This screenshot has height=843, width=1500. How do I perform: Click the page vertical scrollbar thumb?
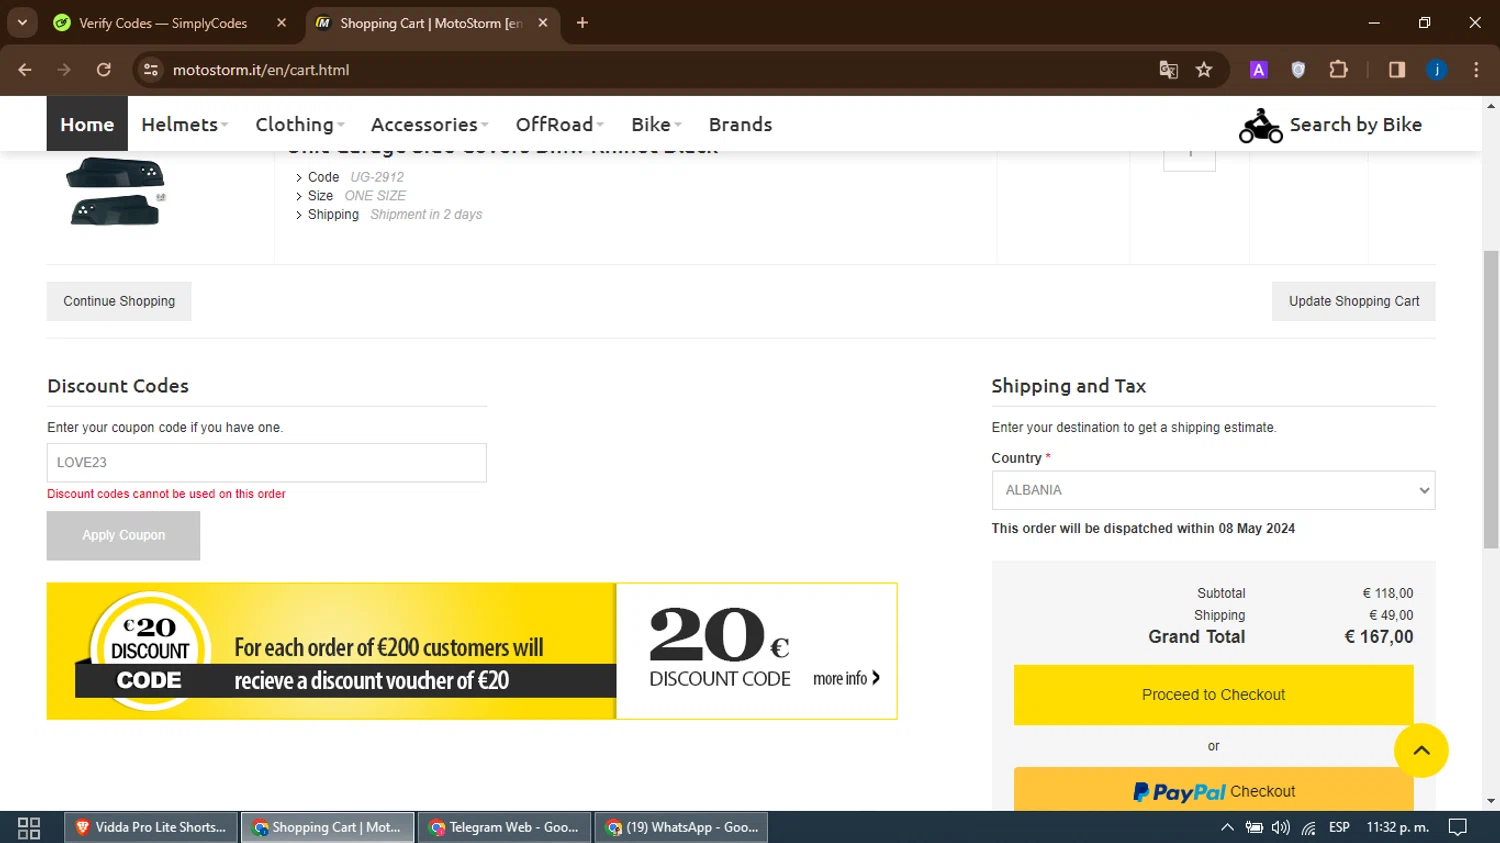pos(1491,399)
